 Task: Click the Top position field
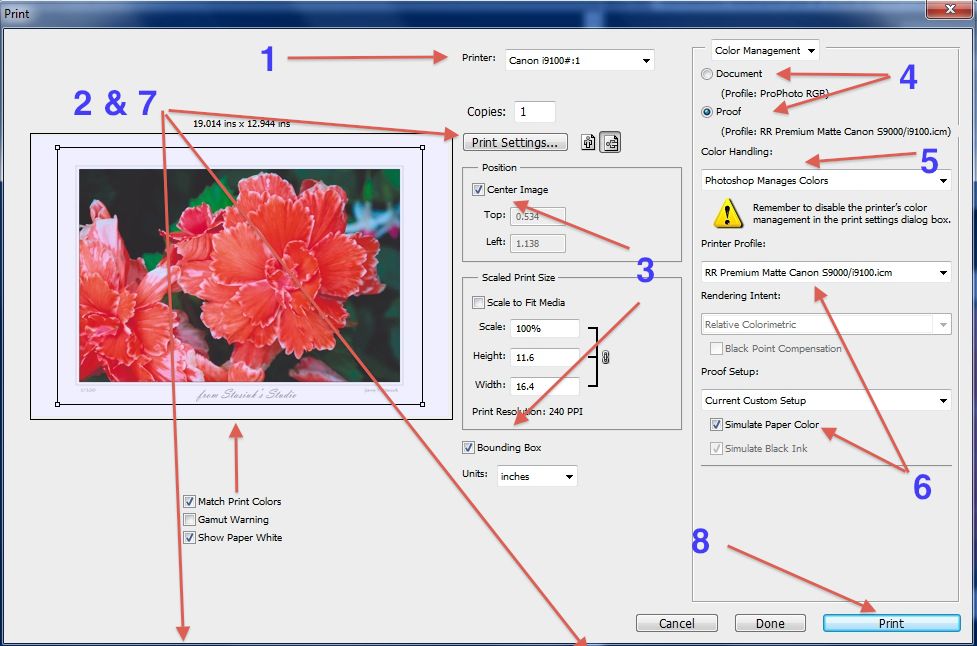click(x=538, y=216)
